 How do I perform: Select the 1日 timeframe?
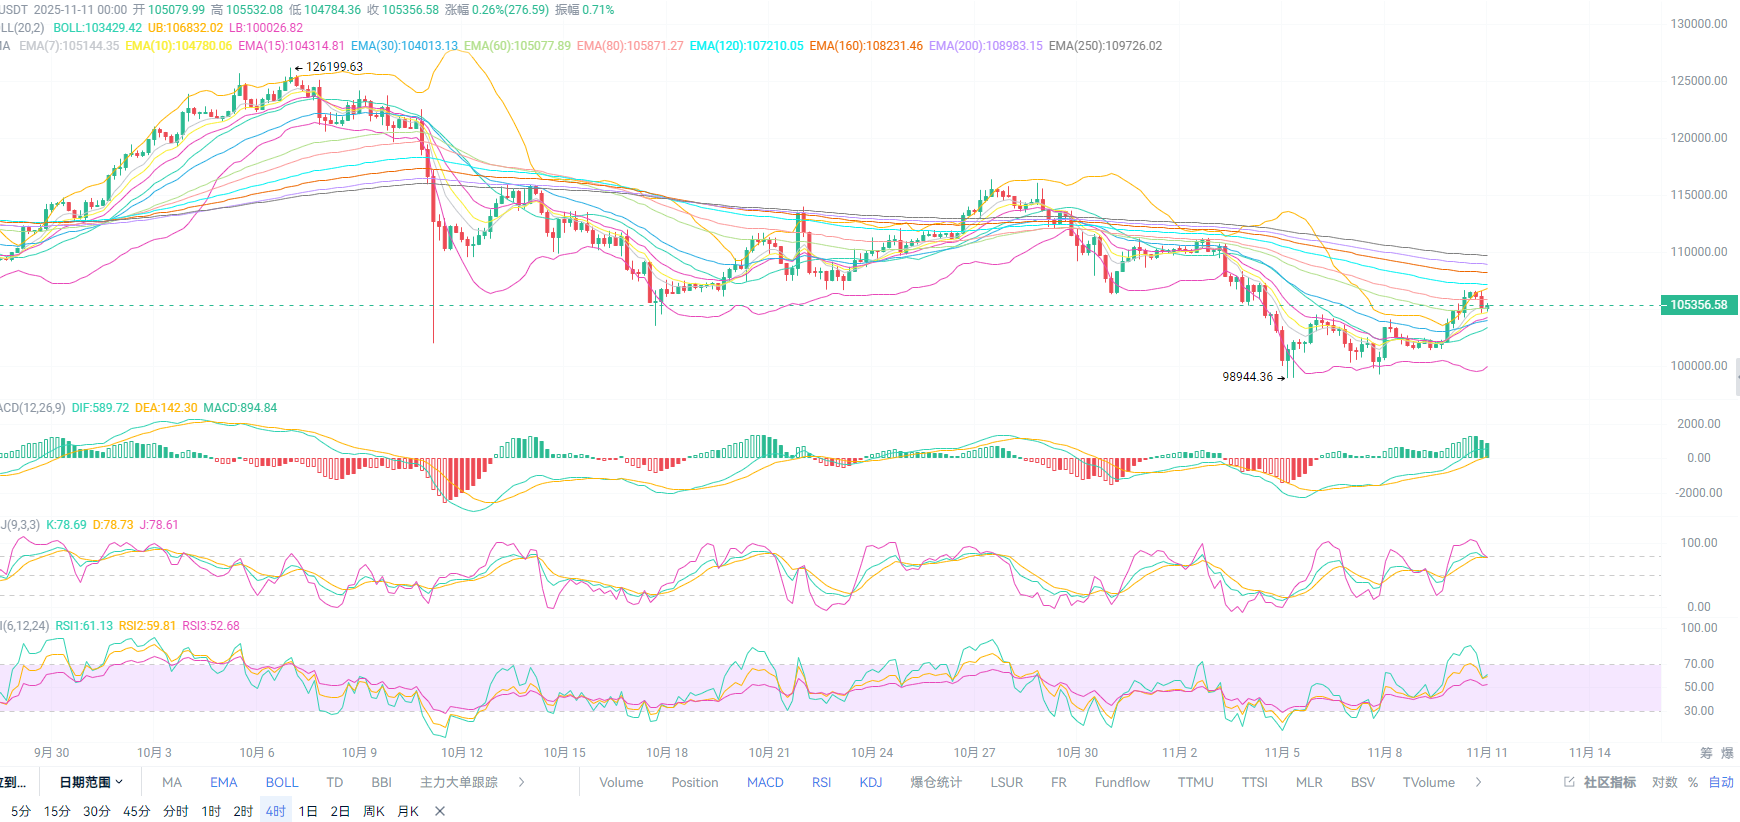coord(308,811)
